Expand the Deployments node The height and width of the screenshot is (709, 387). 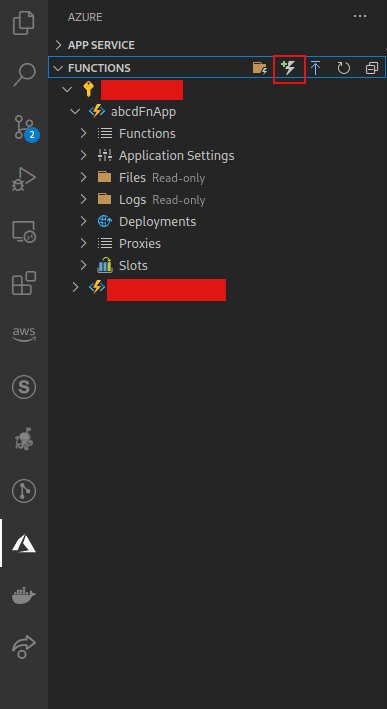coord(83,222)
